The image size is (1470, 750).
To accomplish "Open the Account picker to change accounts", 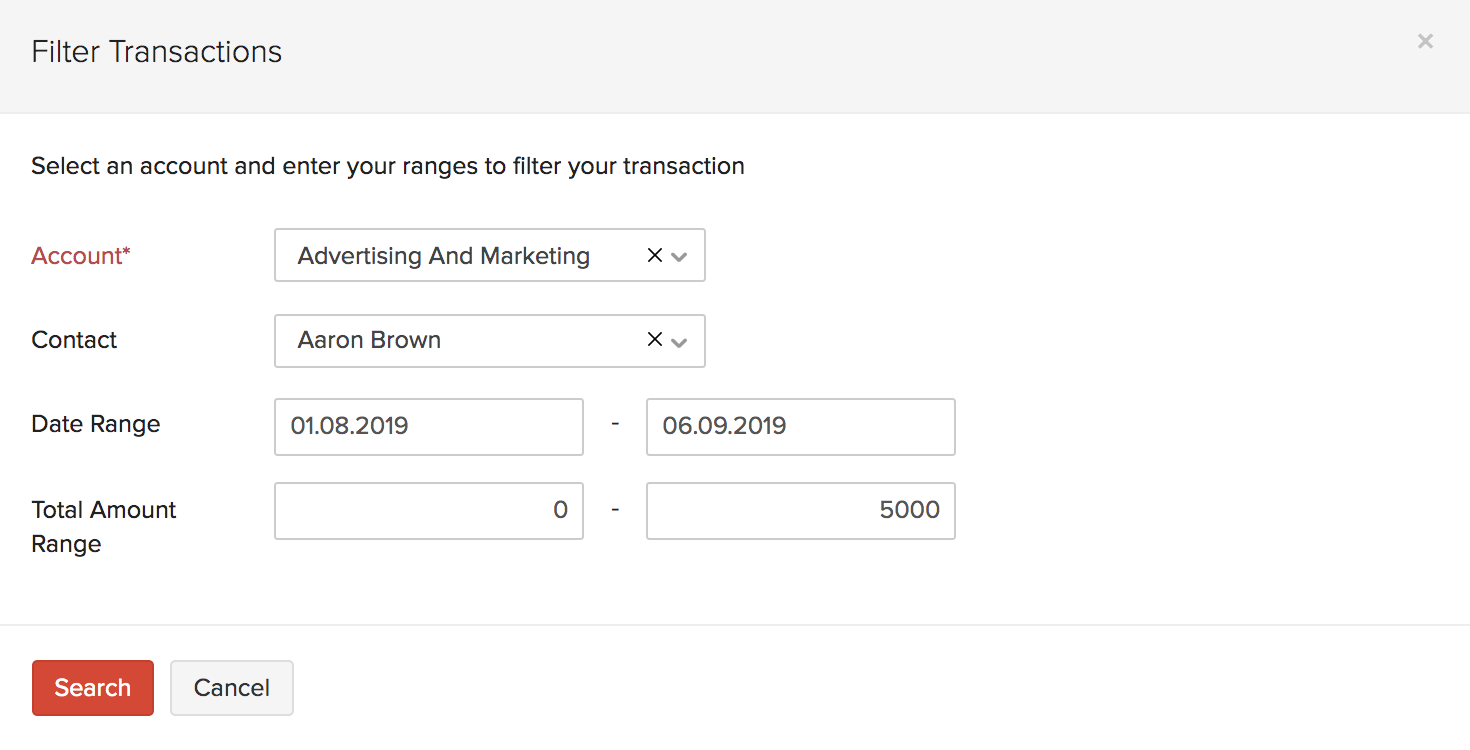I will [x=679, y=257].
